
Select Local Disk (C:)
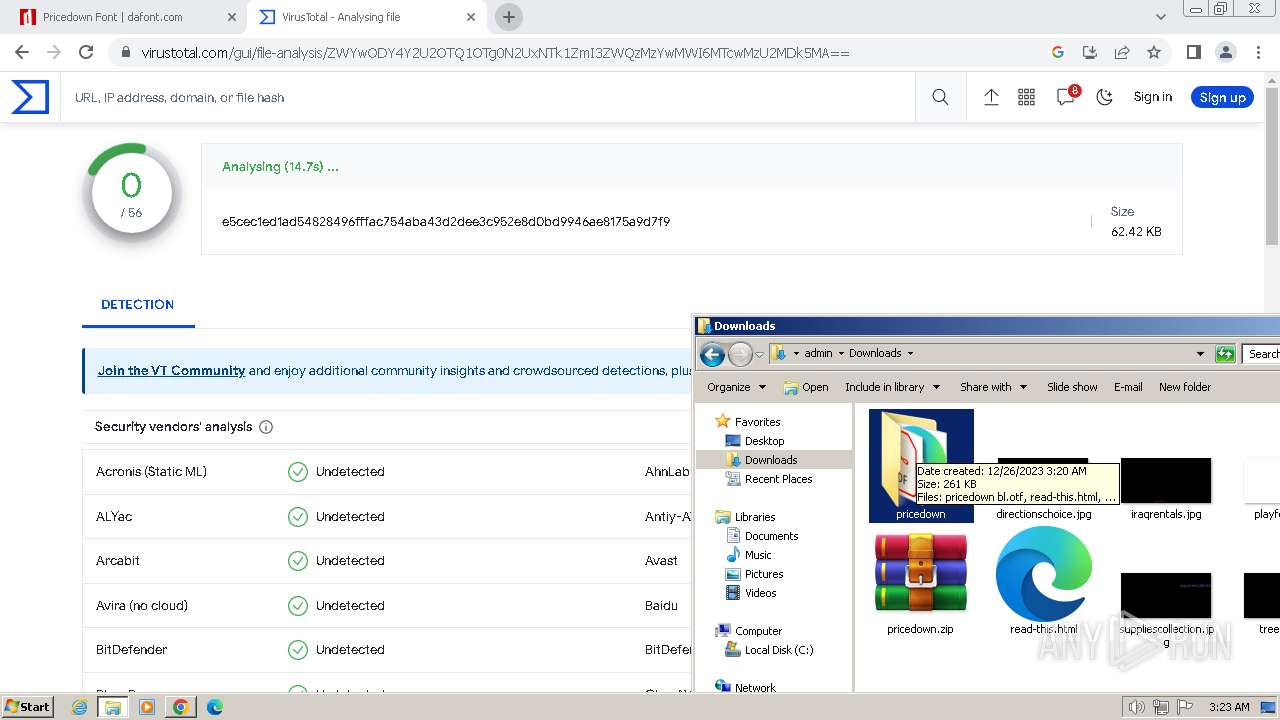[779, 650]
